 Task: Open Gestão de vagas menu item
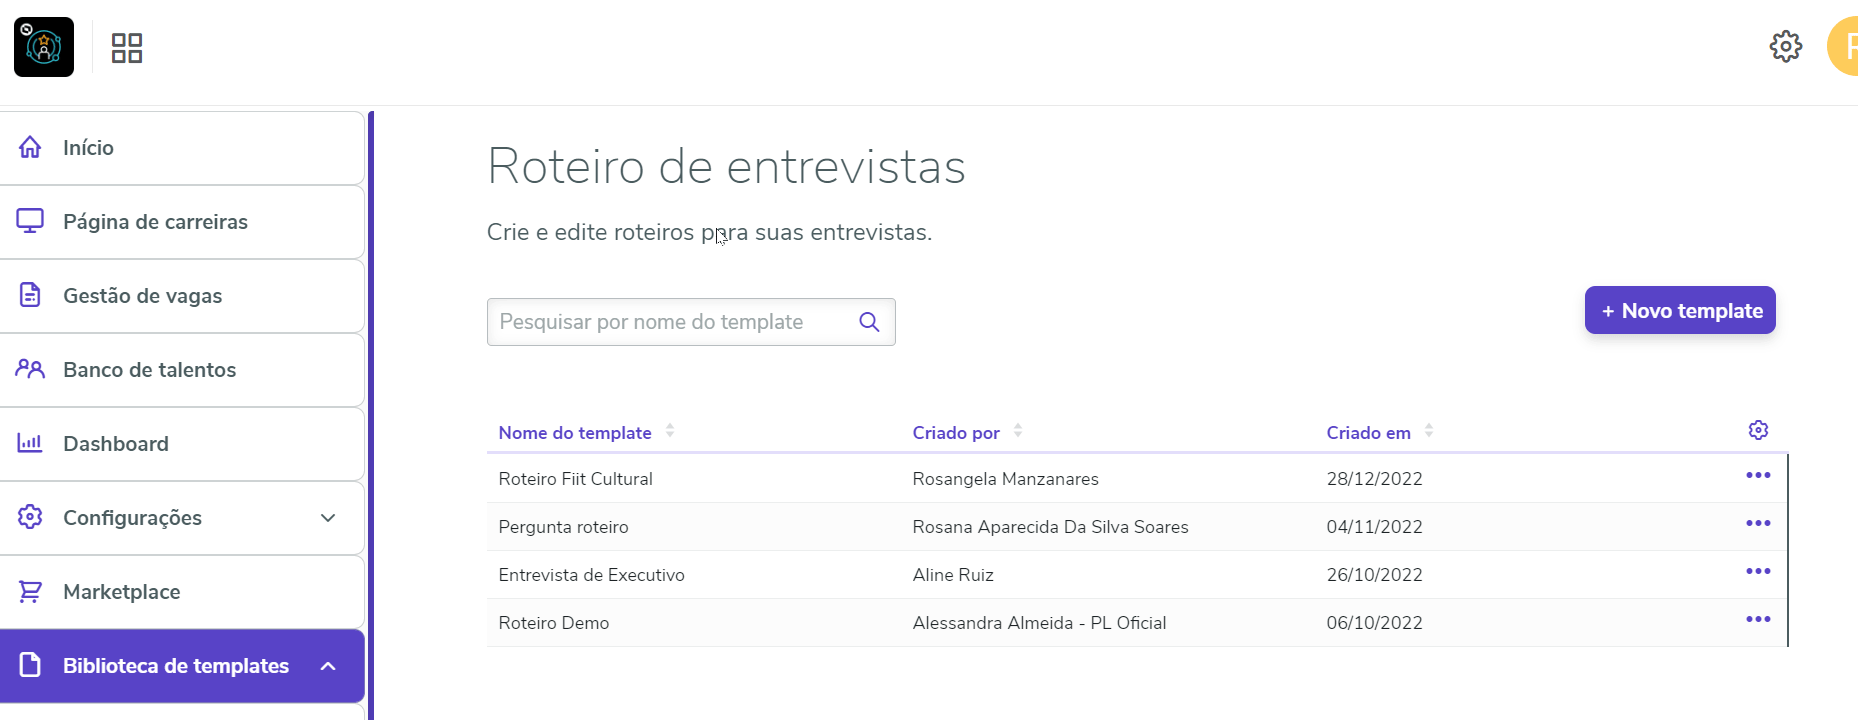[x=182, y=296]
